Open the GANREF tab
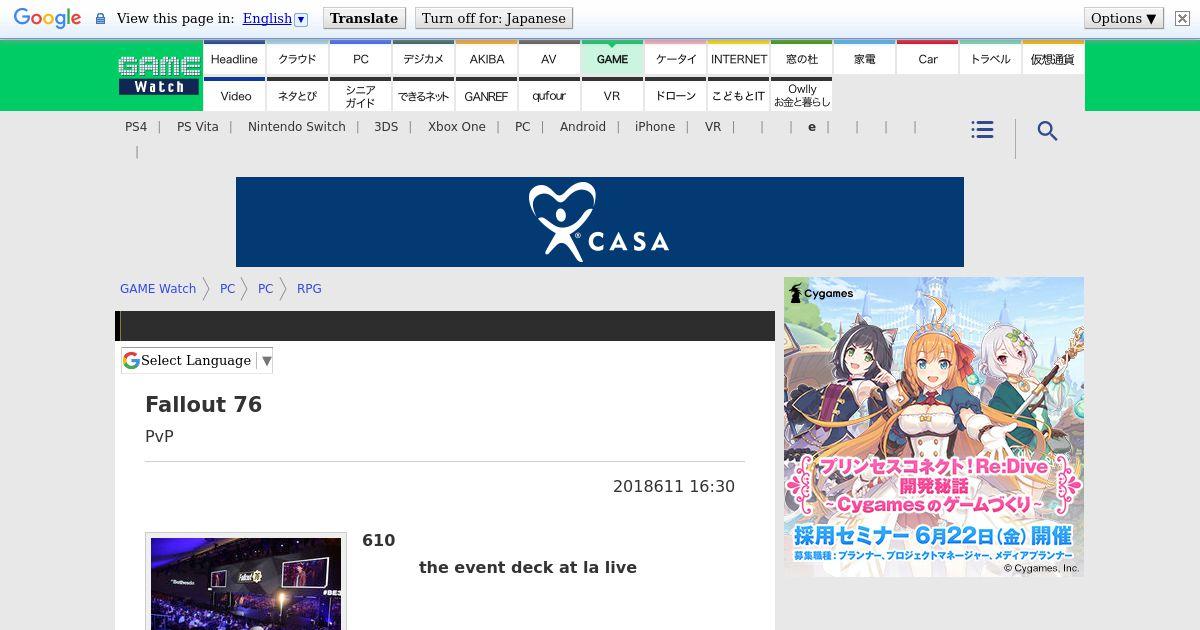Viewport: 1200px width, 630px height. tap(486, 95)
